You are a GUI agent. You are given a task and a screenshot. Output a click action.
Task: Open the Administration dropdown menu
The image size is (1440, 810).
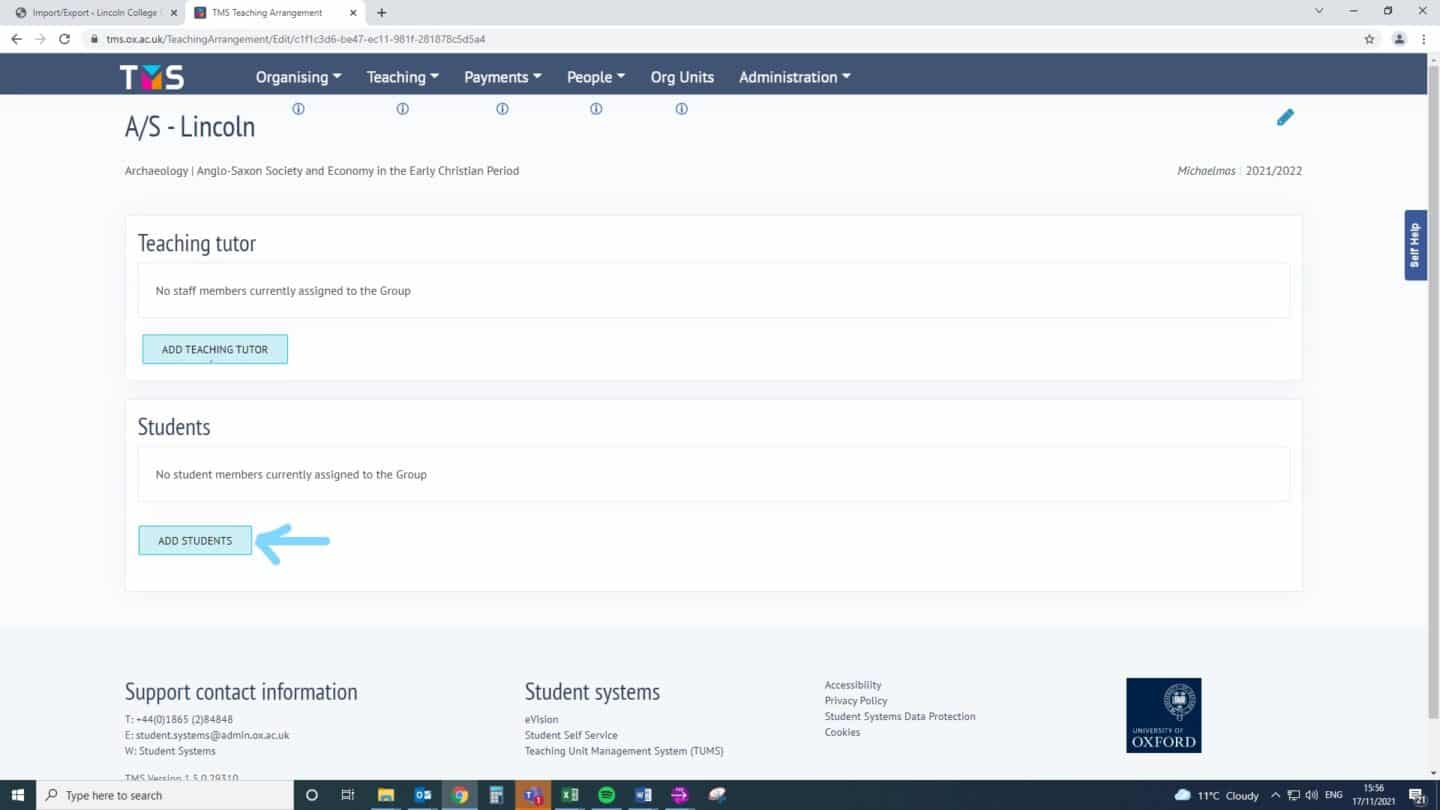click(x=794, y=77)
